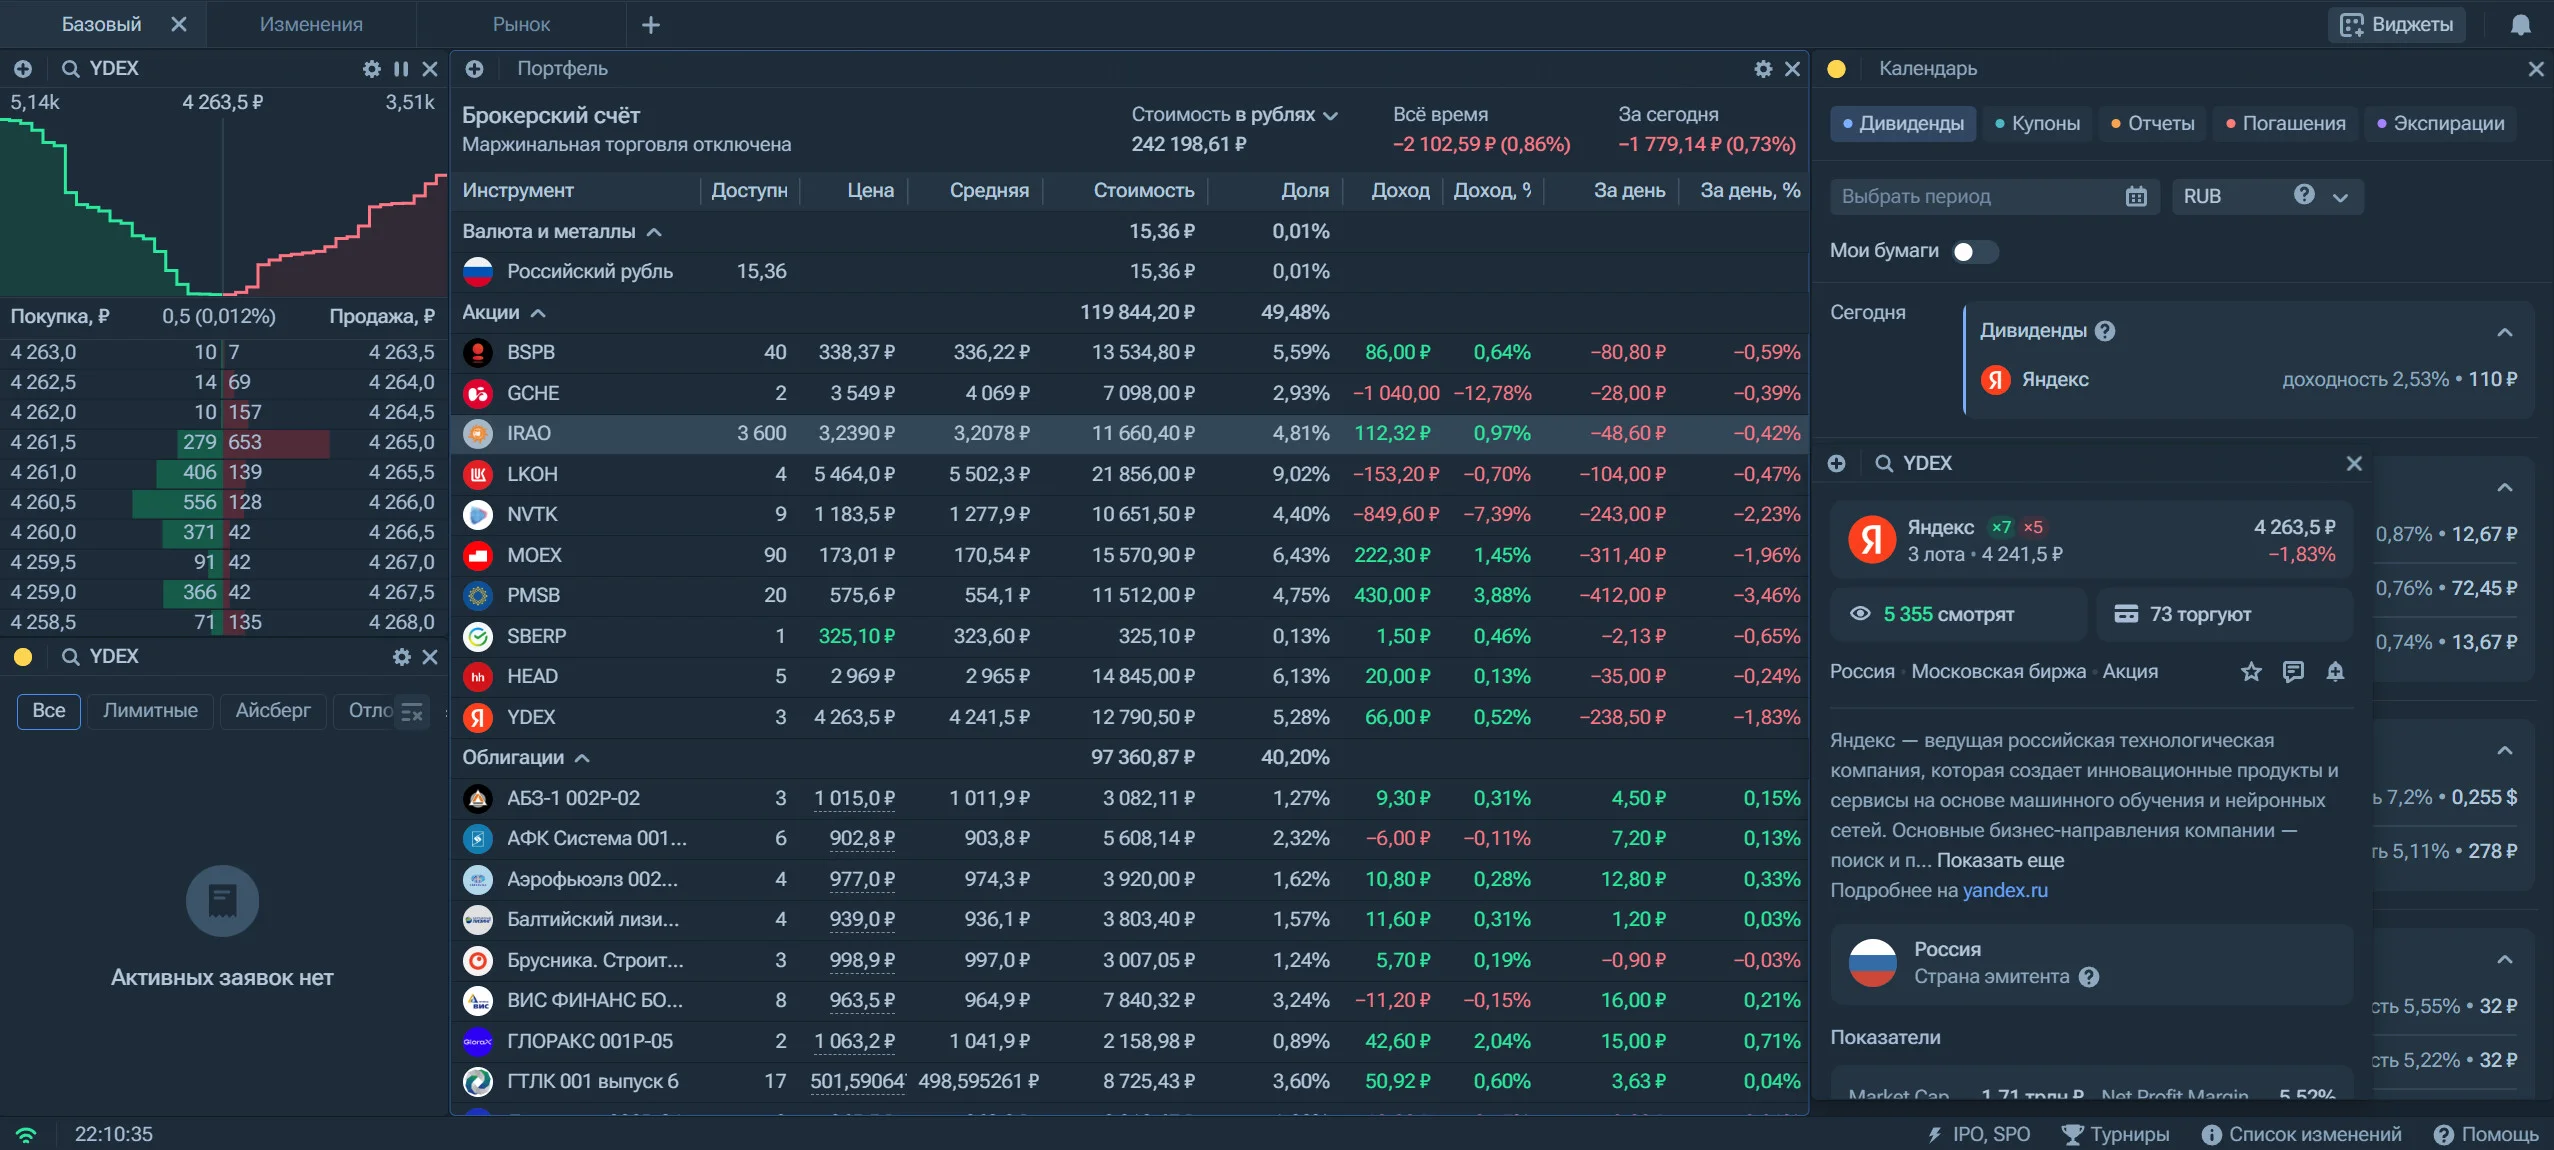Click the yellow link-group dot in orders widget
The image size is (2554, 1150).
pyautogui.click(x=23, y=657)
